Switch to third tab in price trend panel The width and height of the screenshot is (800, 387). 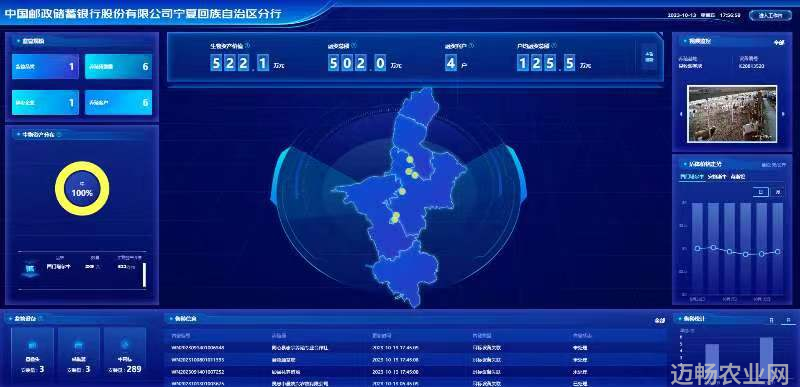coord(738,176)
